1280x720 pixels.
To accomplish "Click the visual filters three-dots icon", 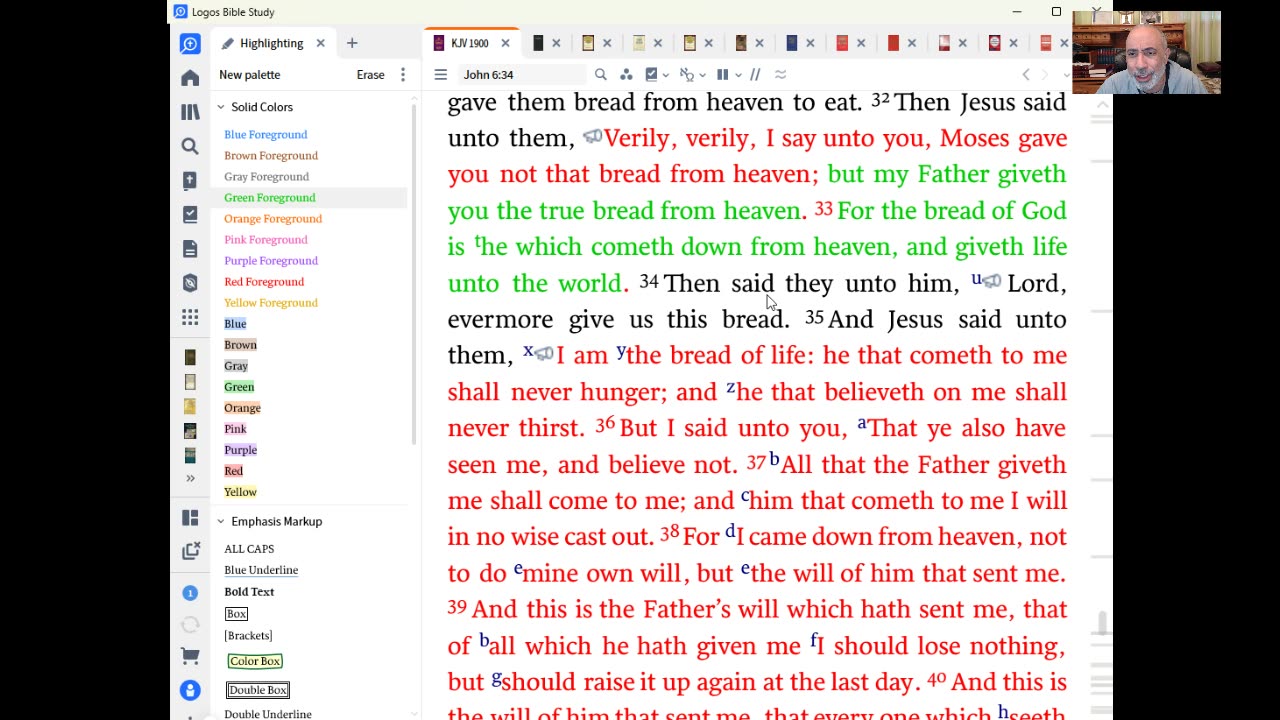I will click(x=626, y=74).
